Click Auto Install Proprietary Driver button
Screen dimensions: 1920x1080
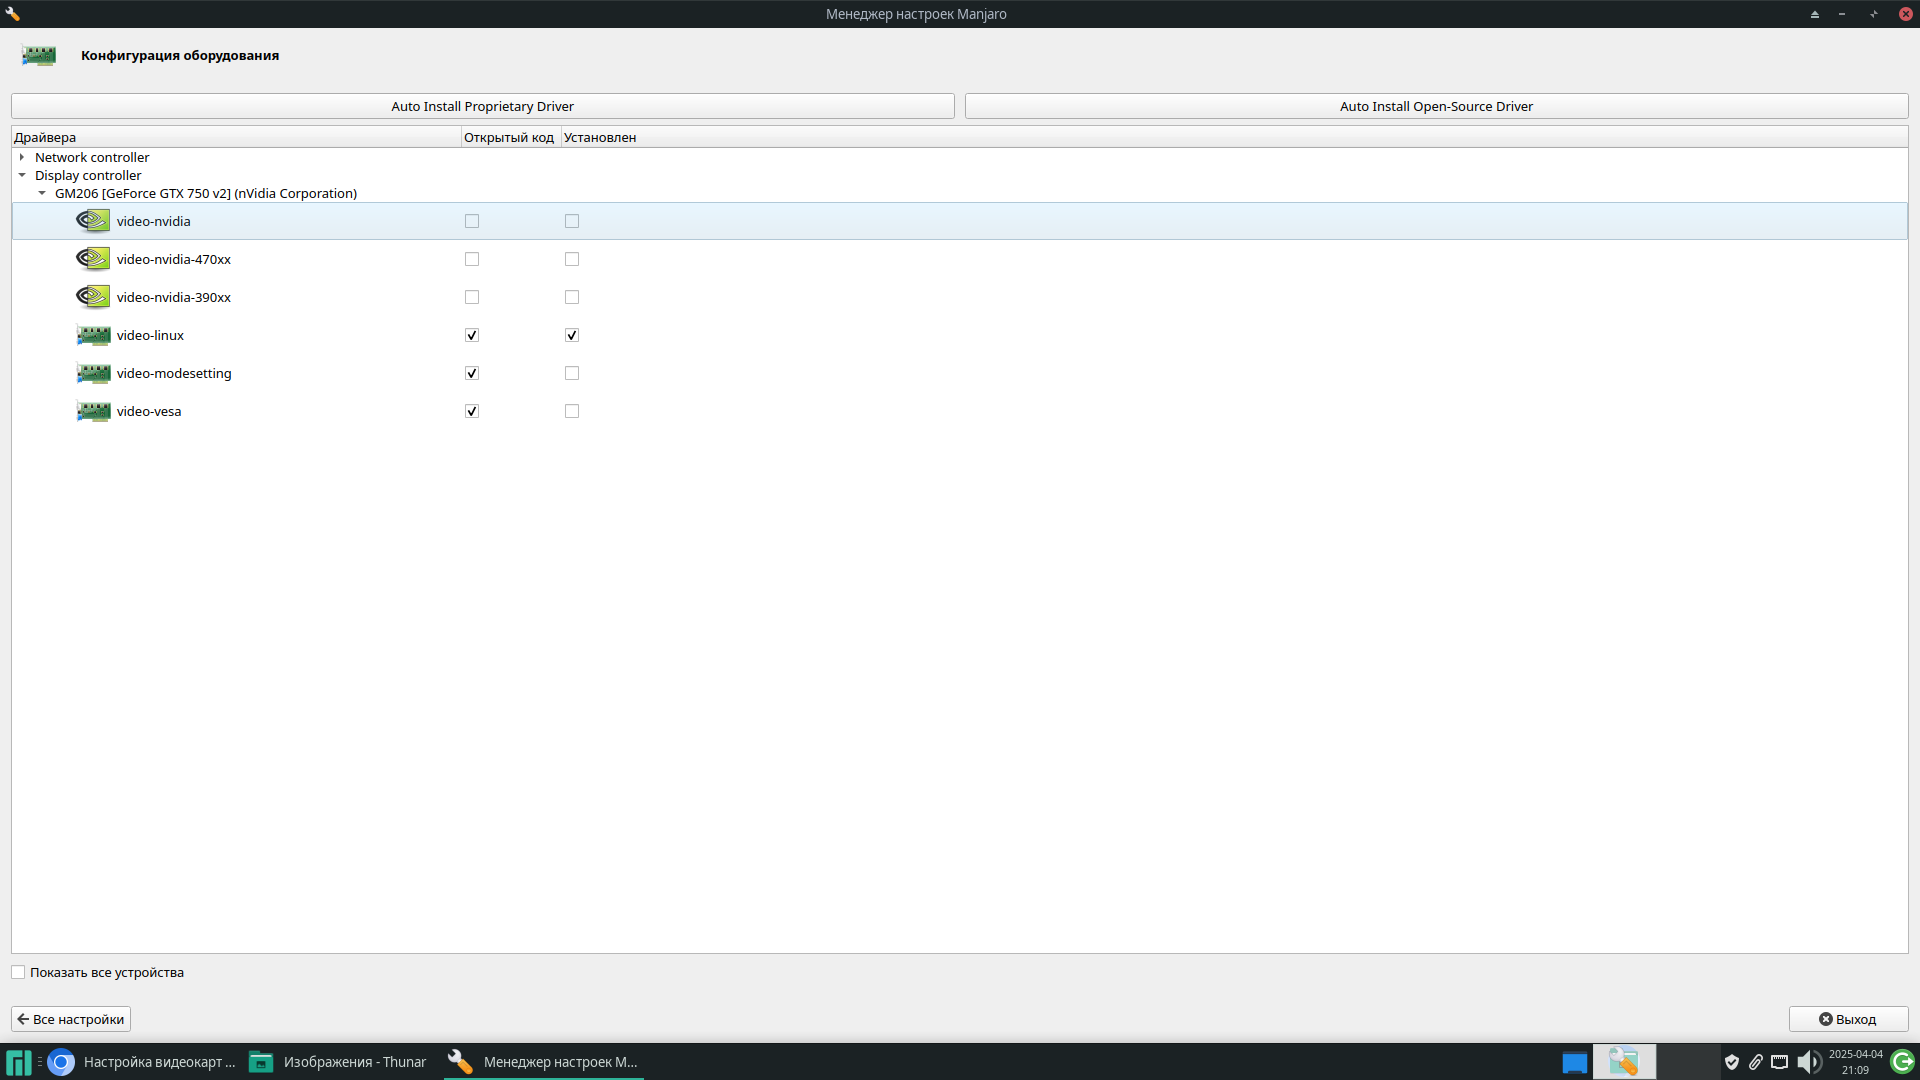[x=482, y=106]
